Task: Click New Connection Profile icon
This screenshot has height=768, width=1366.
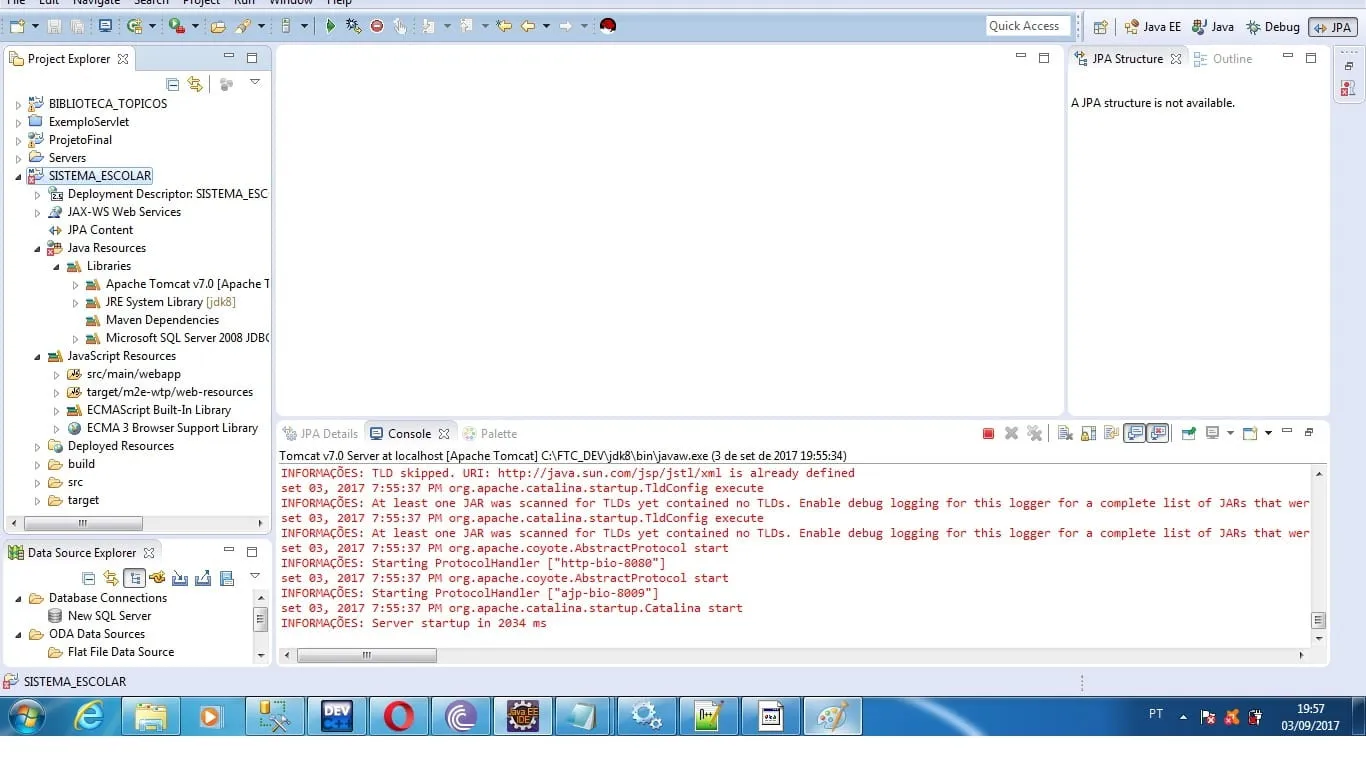Action: (x=157, y=579)
